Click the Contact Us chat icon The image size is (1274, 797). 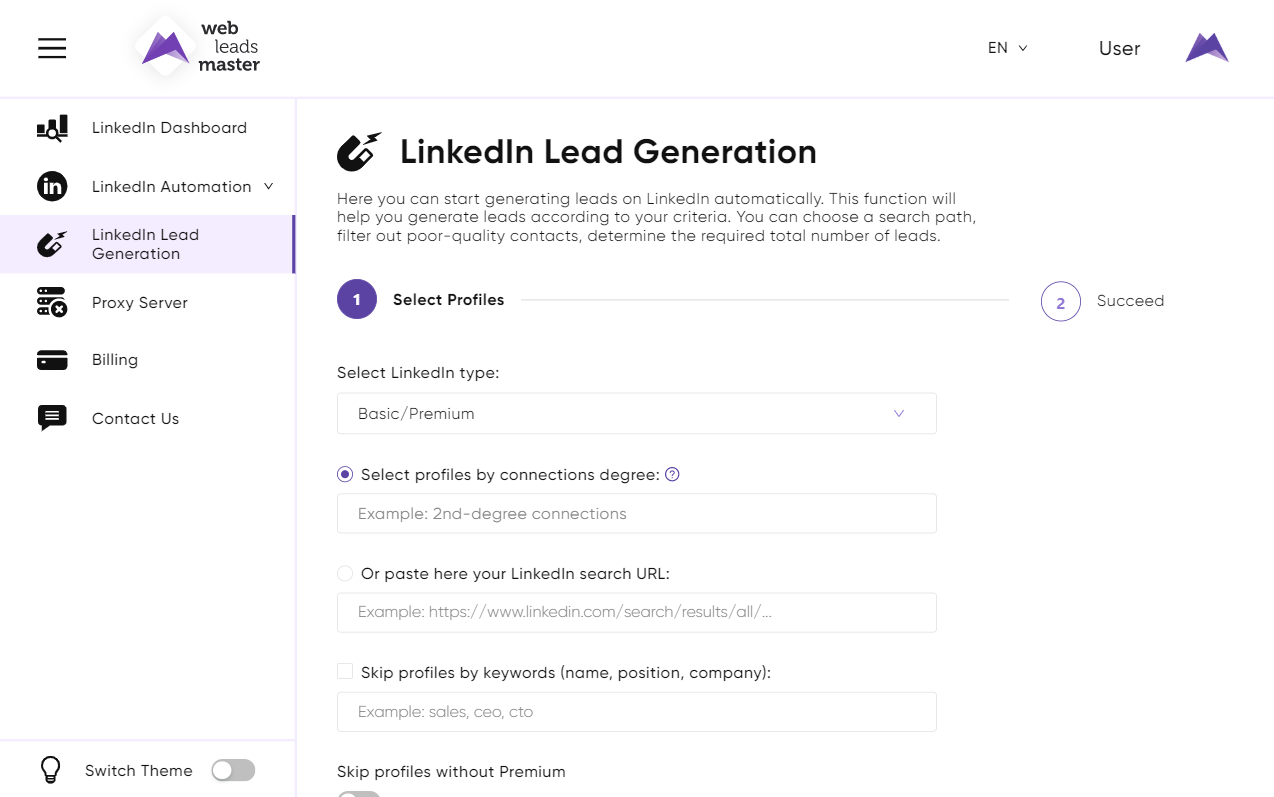point(52,418)
